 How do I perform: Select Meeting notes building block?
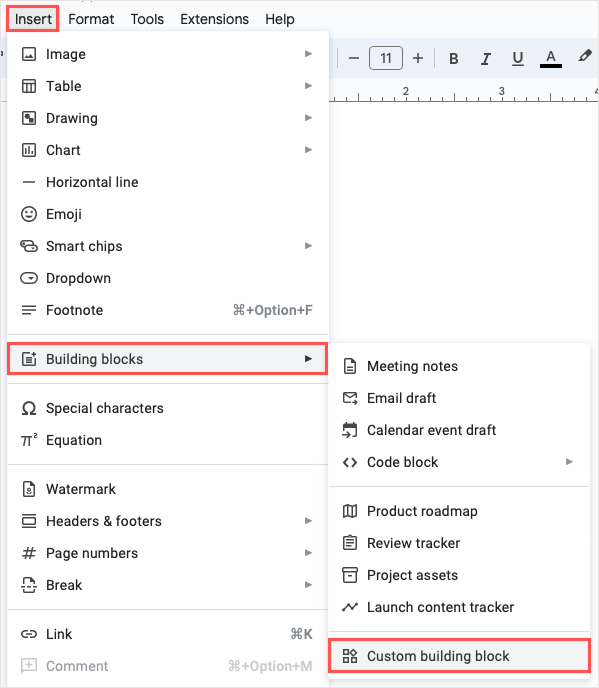(459, 366)
